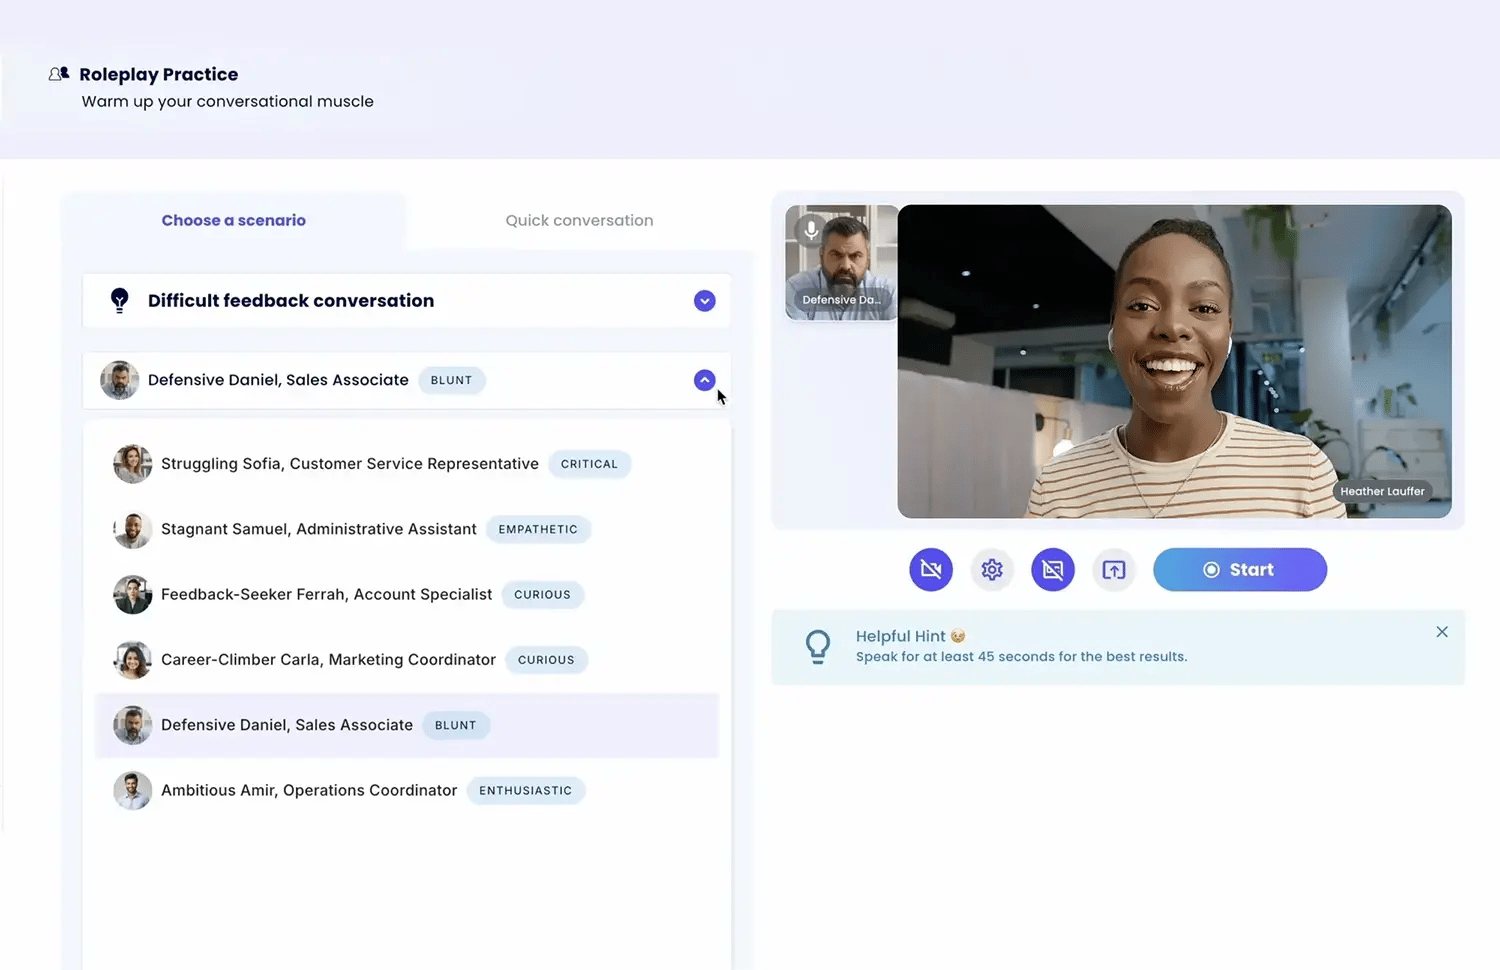1500x970 pixels.
Task: Click the main Heather Lauffer video feed
Action: point(1174,361)
